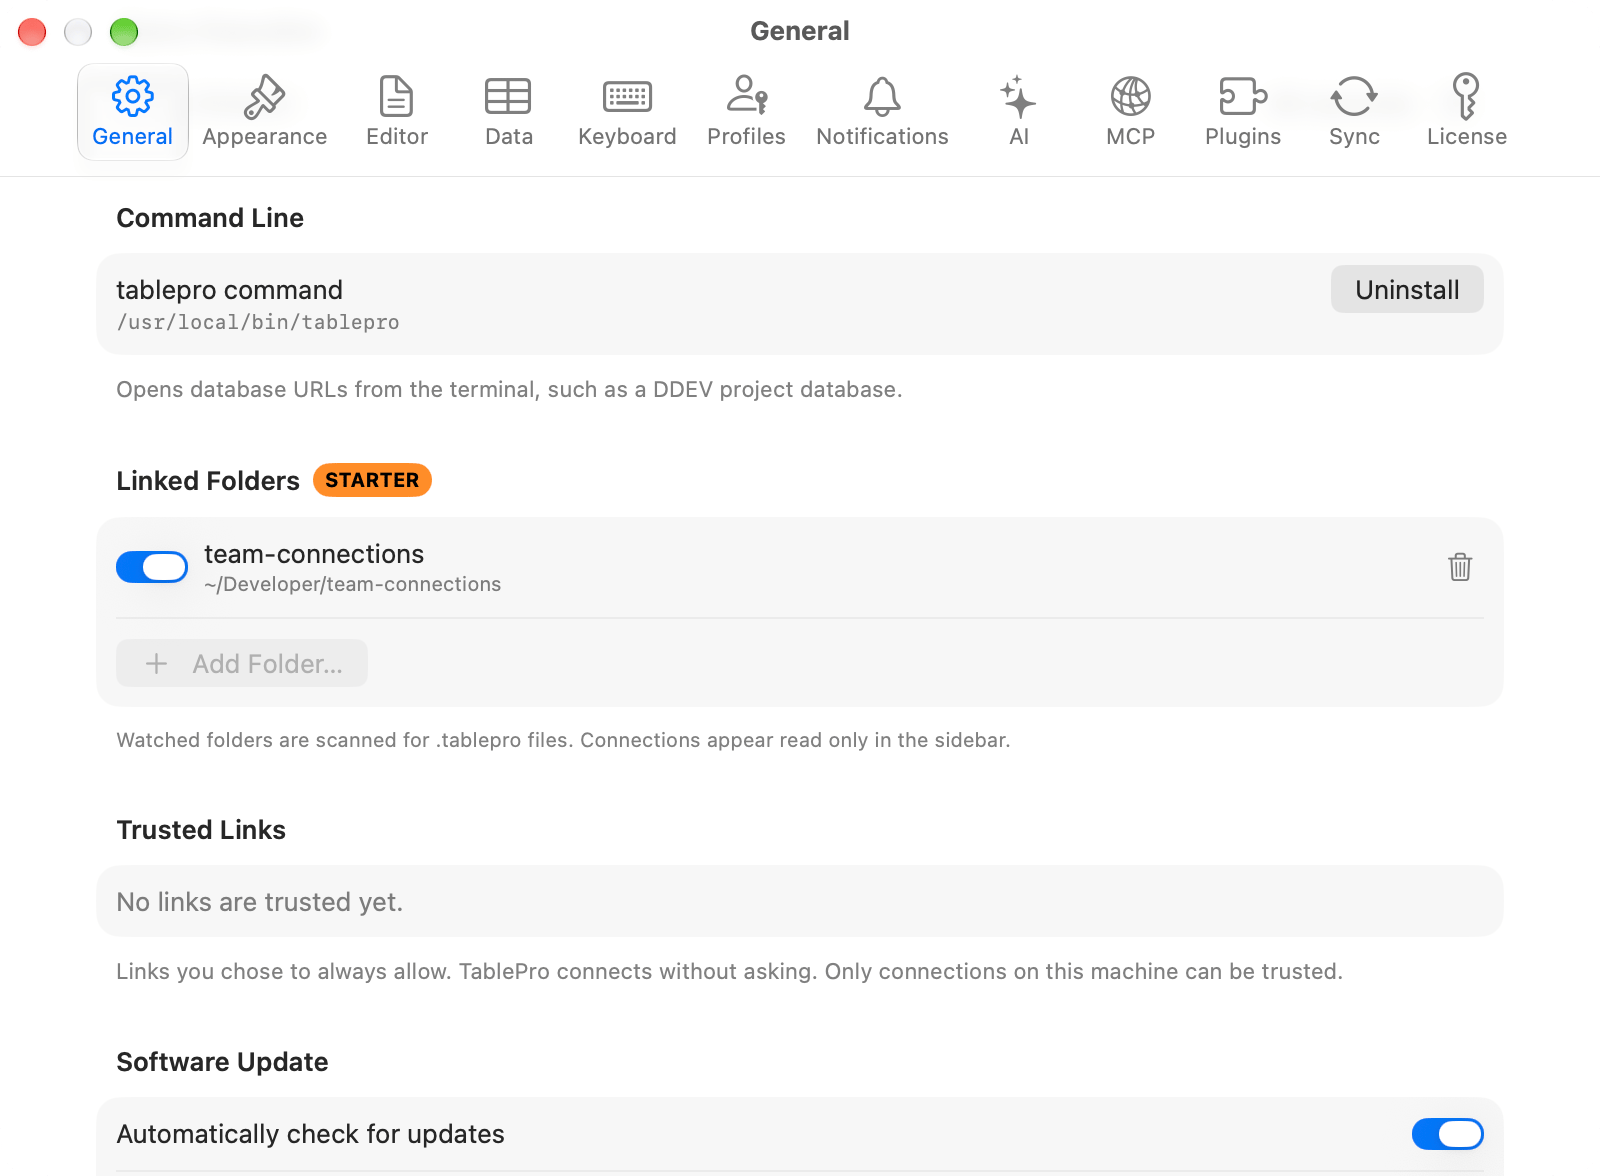Click the 'Automatically check for updates' label

[x=311, y=1134]
